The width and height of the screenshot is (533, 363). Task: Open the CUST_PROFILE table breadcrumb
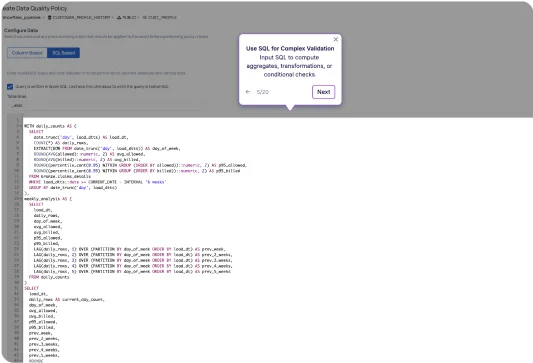click(x=162, y=17)
